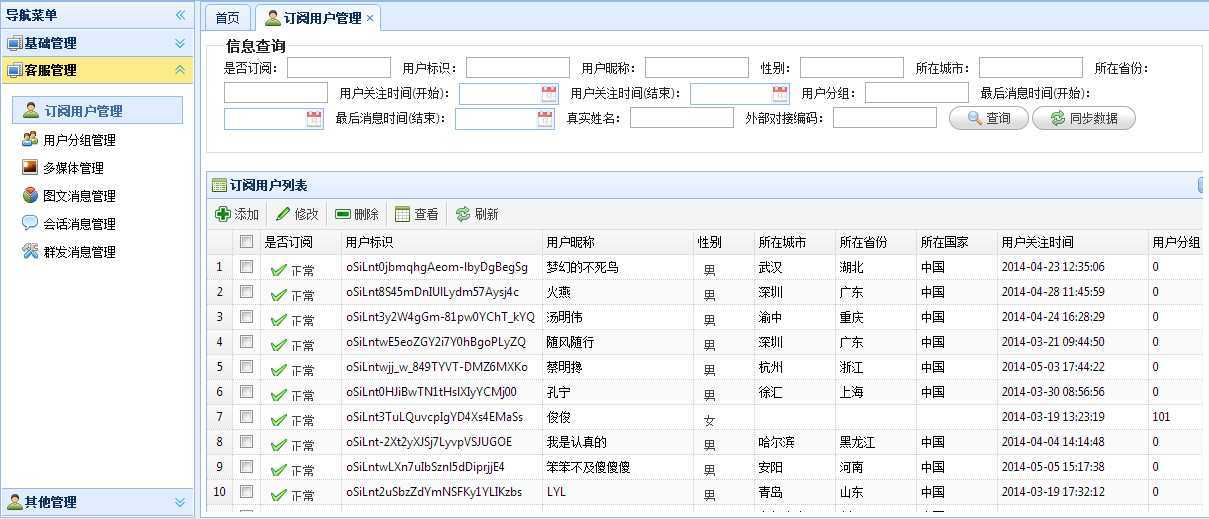
Task: Click the 黑龙江 province cell
Action: (857, 442)
